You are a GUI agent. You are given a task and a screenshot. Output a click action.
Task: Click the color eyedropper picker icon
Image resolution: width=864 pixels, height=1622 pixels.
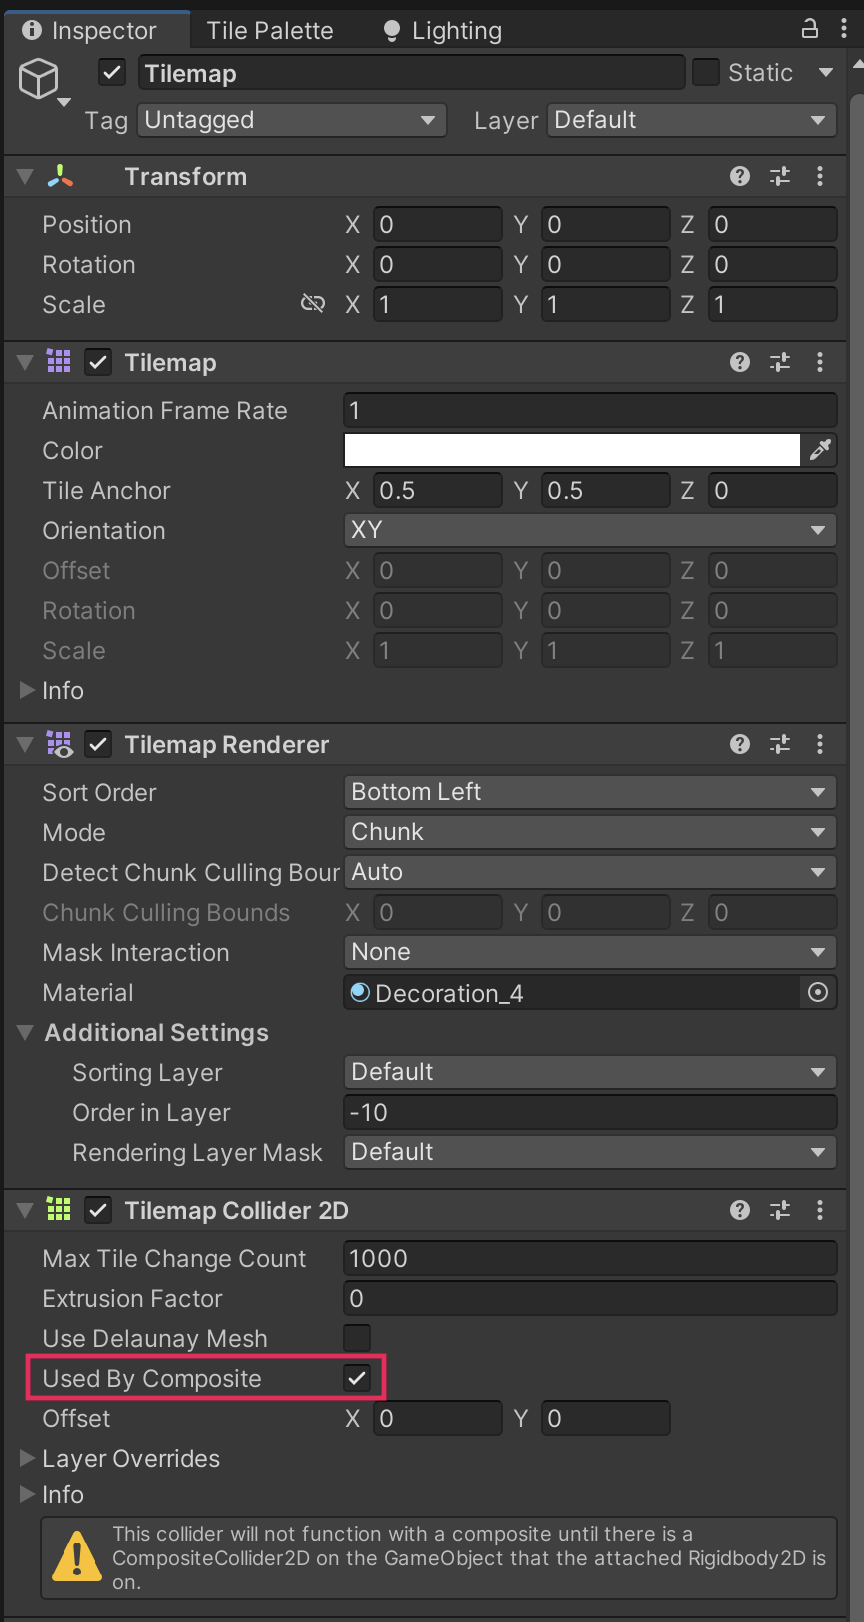pyautogui.click(x=820, y=451)
